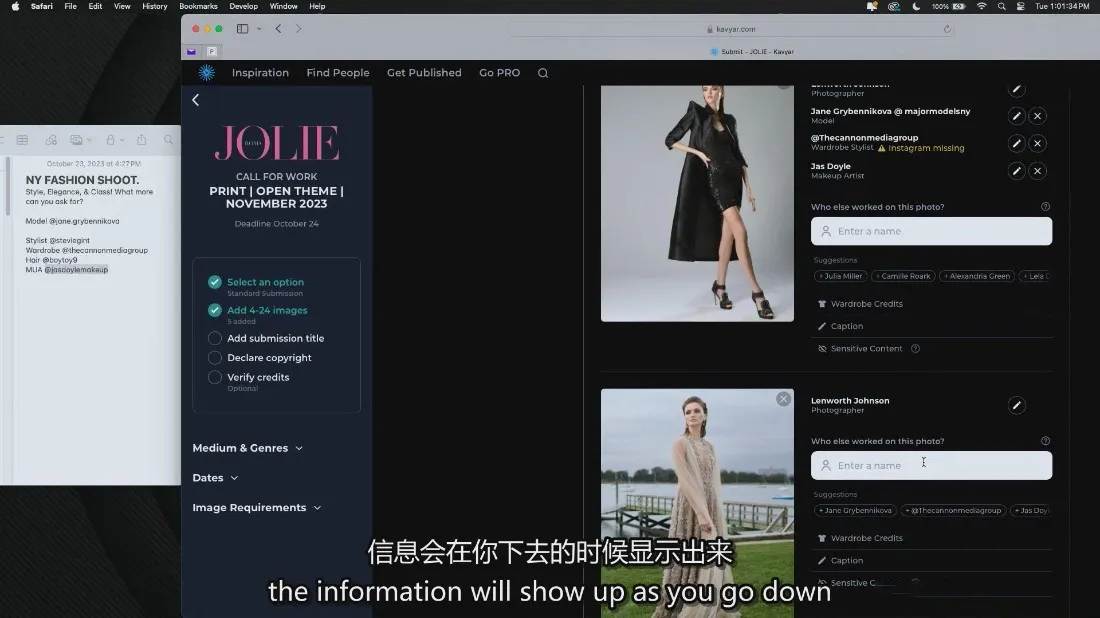Remove the lakeside dress photo

click(x=784, y=399)
